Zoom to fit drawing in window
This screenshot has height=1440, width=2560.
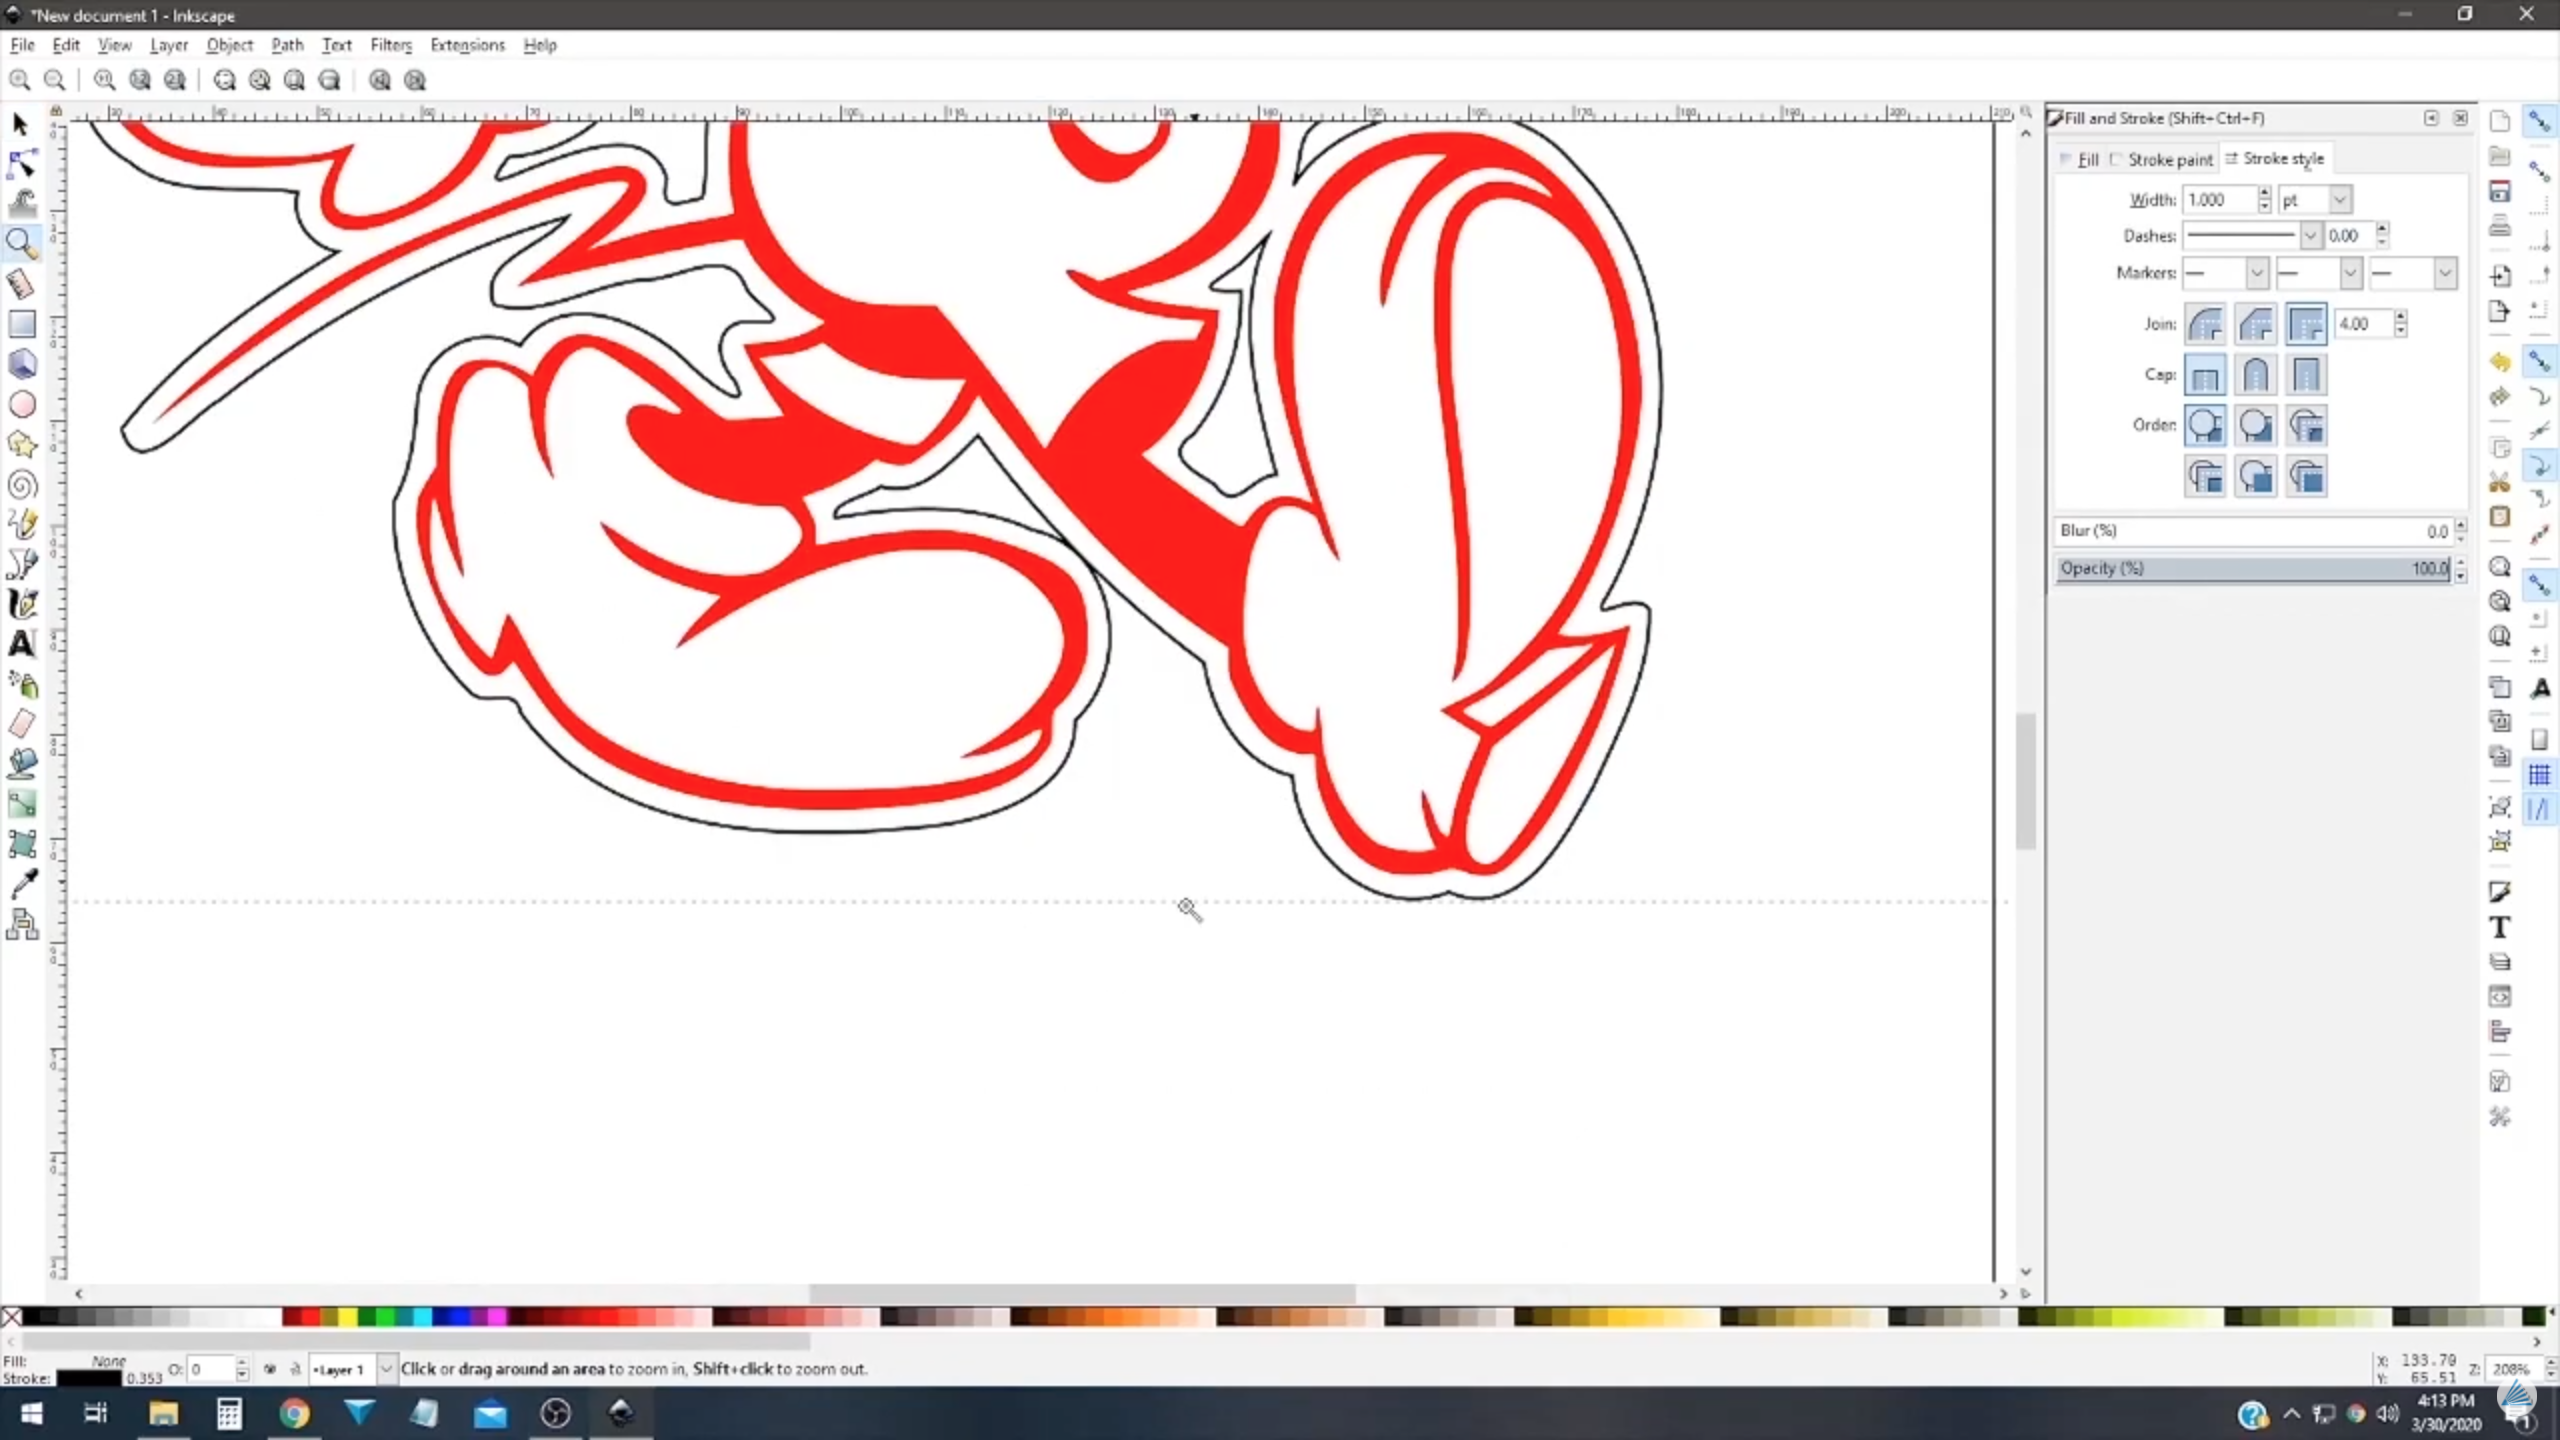(259, 80)
